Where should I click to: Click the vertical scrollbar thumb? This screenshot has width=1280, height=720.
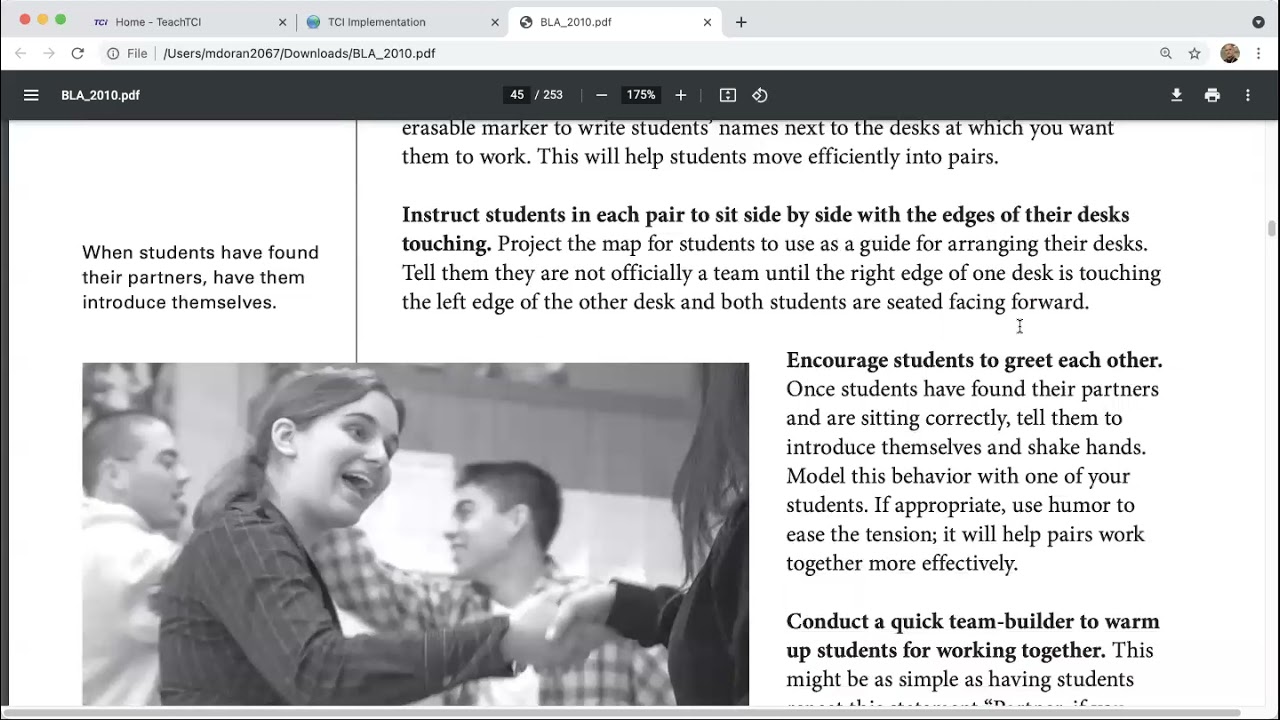pyautogui.click(x=1272, y=228)
